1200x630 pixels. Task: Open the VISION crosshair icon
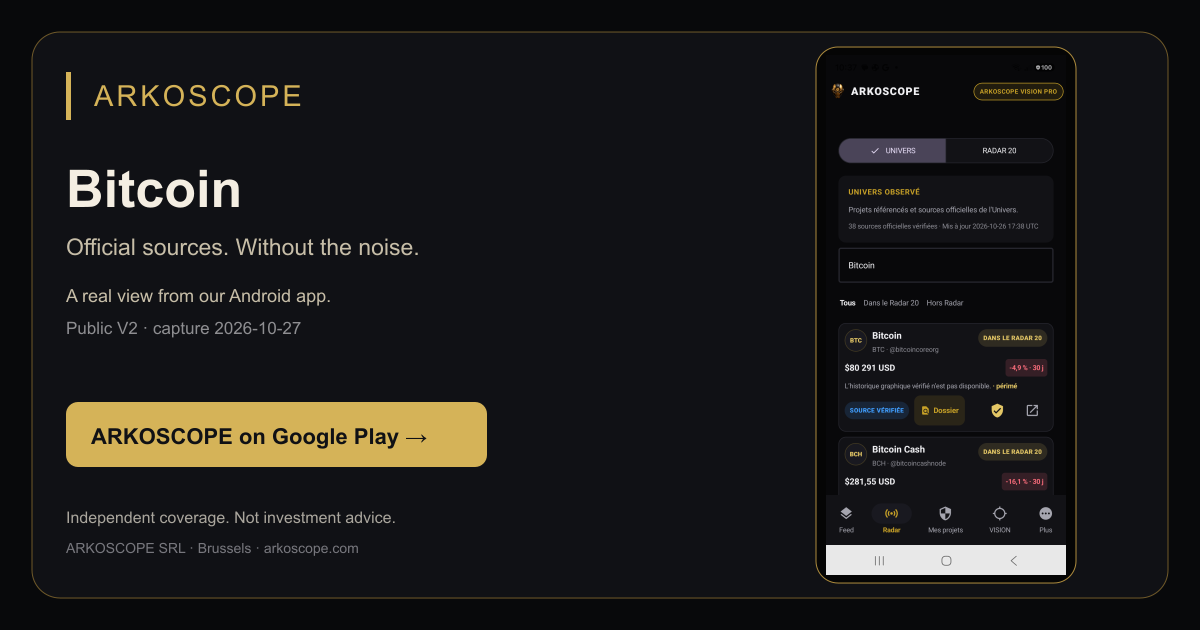[1000, 513]
